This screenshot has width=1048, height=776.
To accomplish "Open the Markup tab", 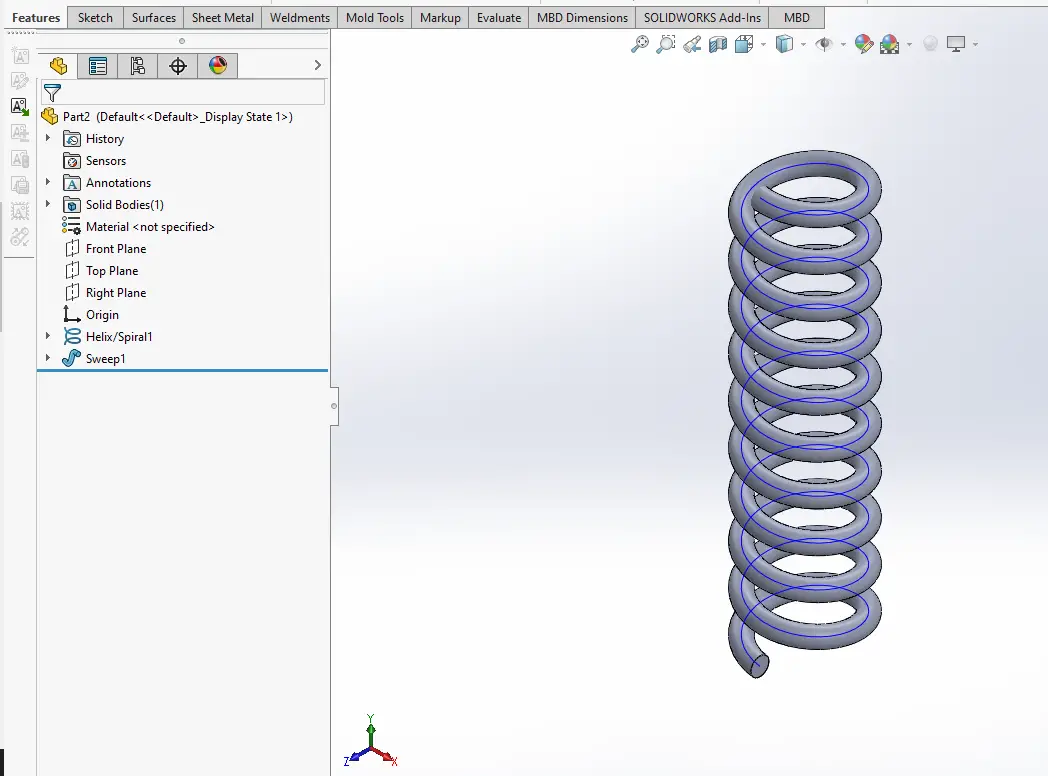I will 440,17.
